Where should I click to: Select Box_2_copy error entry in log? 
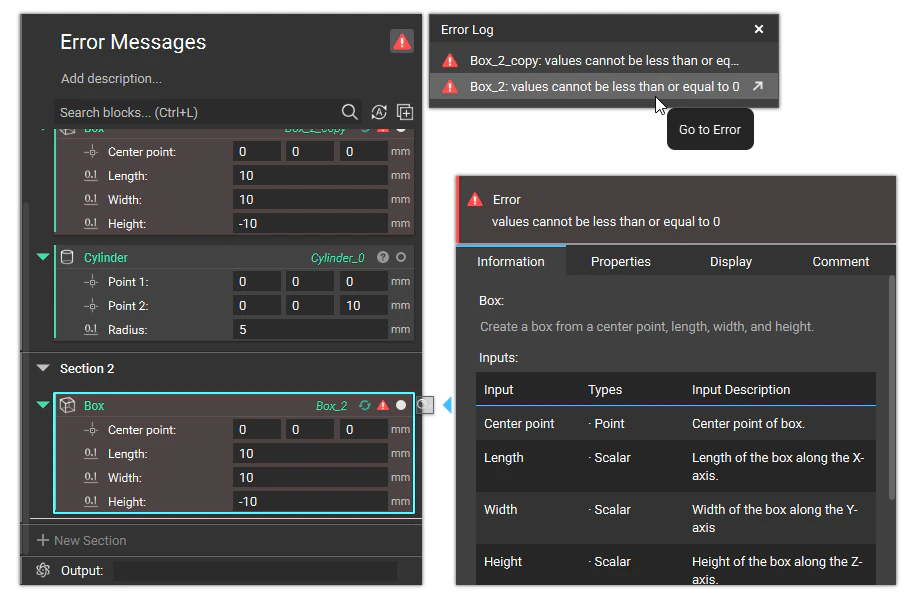pyautogui.click(x=603, y=61)
